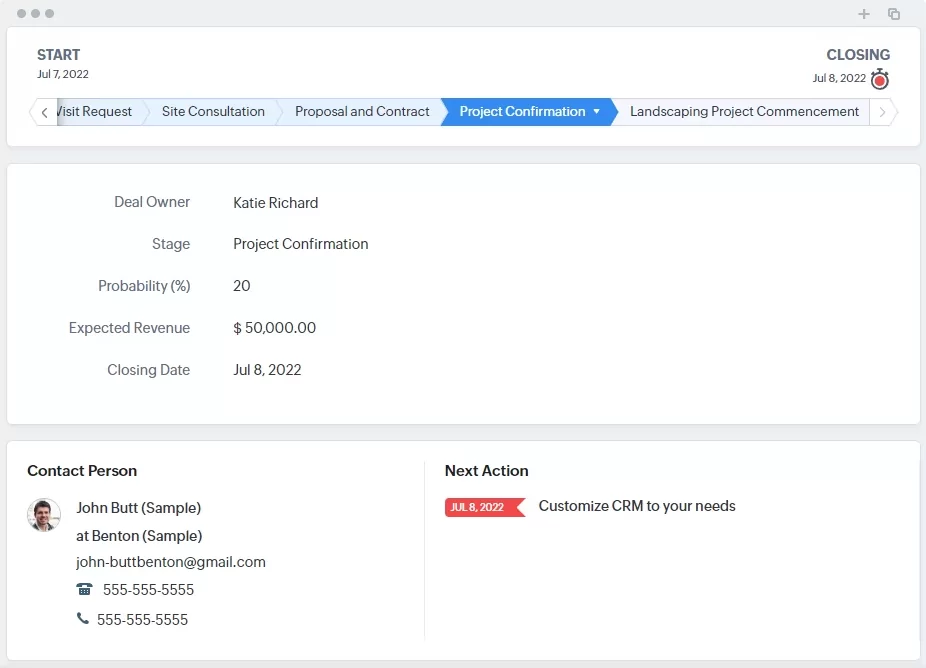926x668 pixels.
Task: Select the Visit Request stage
Action: [96, 112]
